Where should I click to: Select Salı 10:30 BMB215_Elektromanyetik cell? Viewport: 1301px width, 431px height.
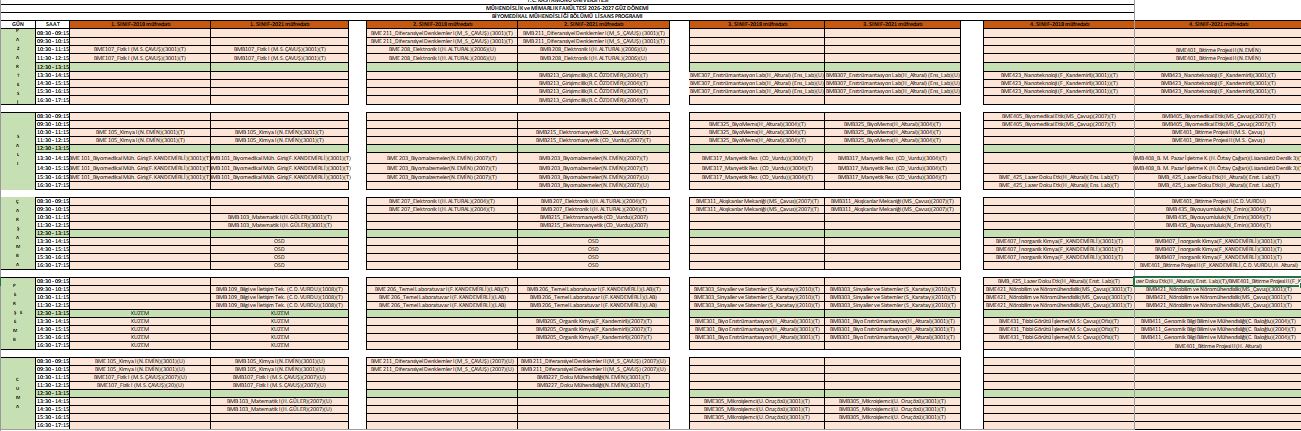click(x=593, y=132)
